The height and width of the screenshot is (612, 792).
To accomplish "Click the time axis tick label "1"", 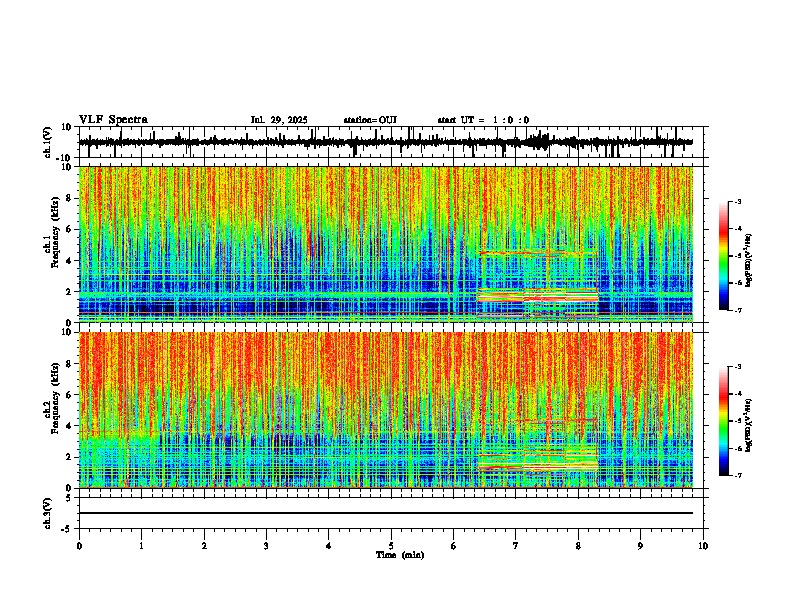I will pos(141,545).
